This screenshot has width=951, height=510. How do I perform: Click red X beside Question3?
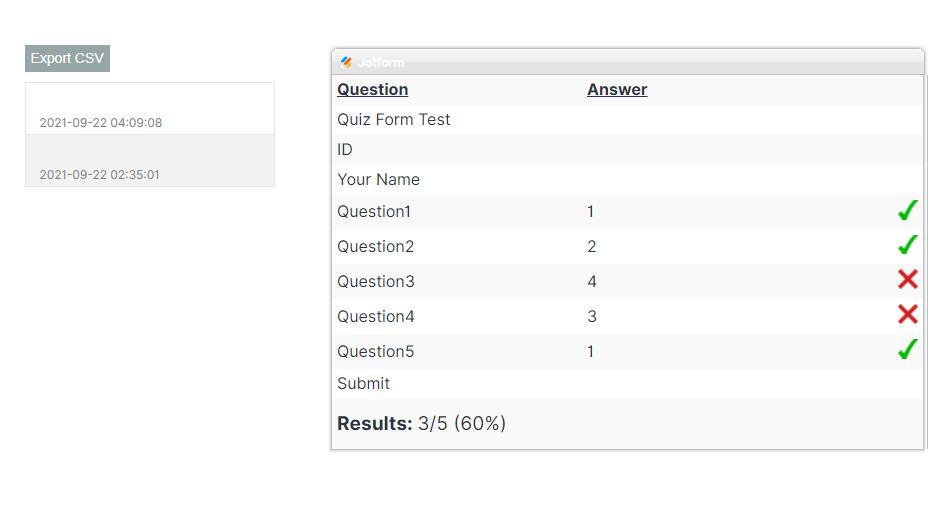tap(907, 281)
